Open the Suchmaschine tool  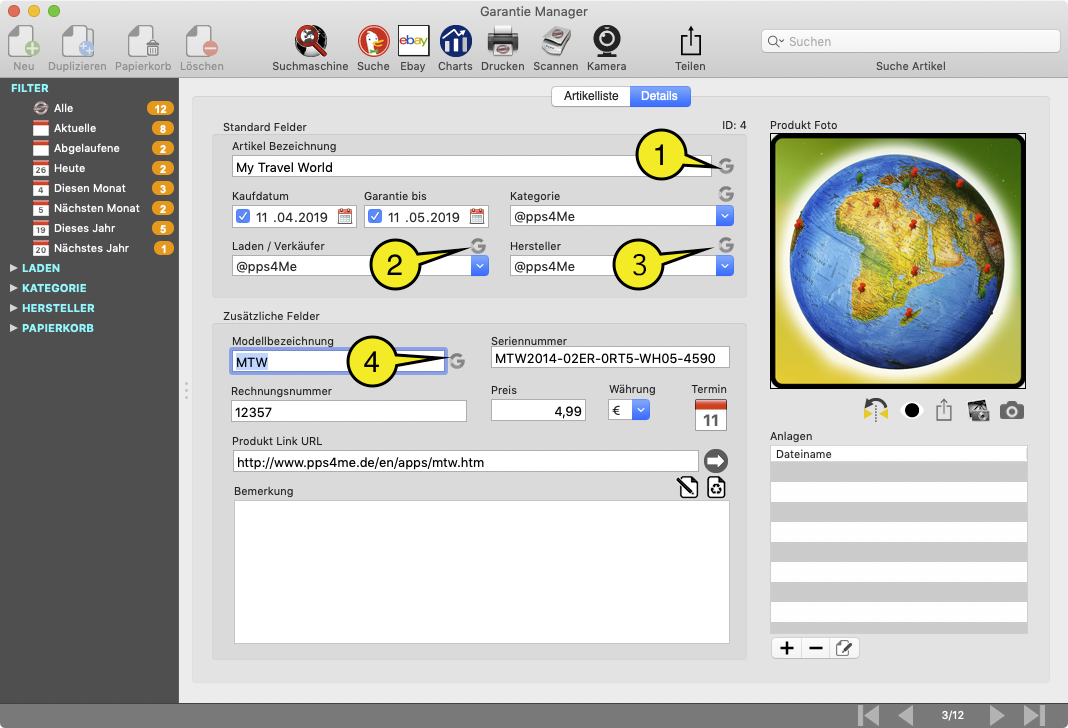coord(311,42)
